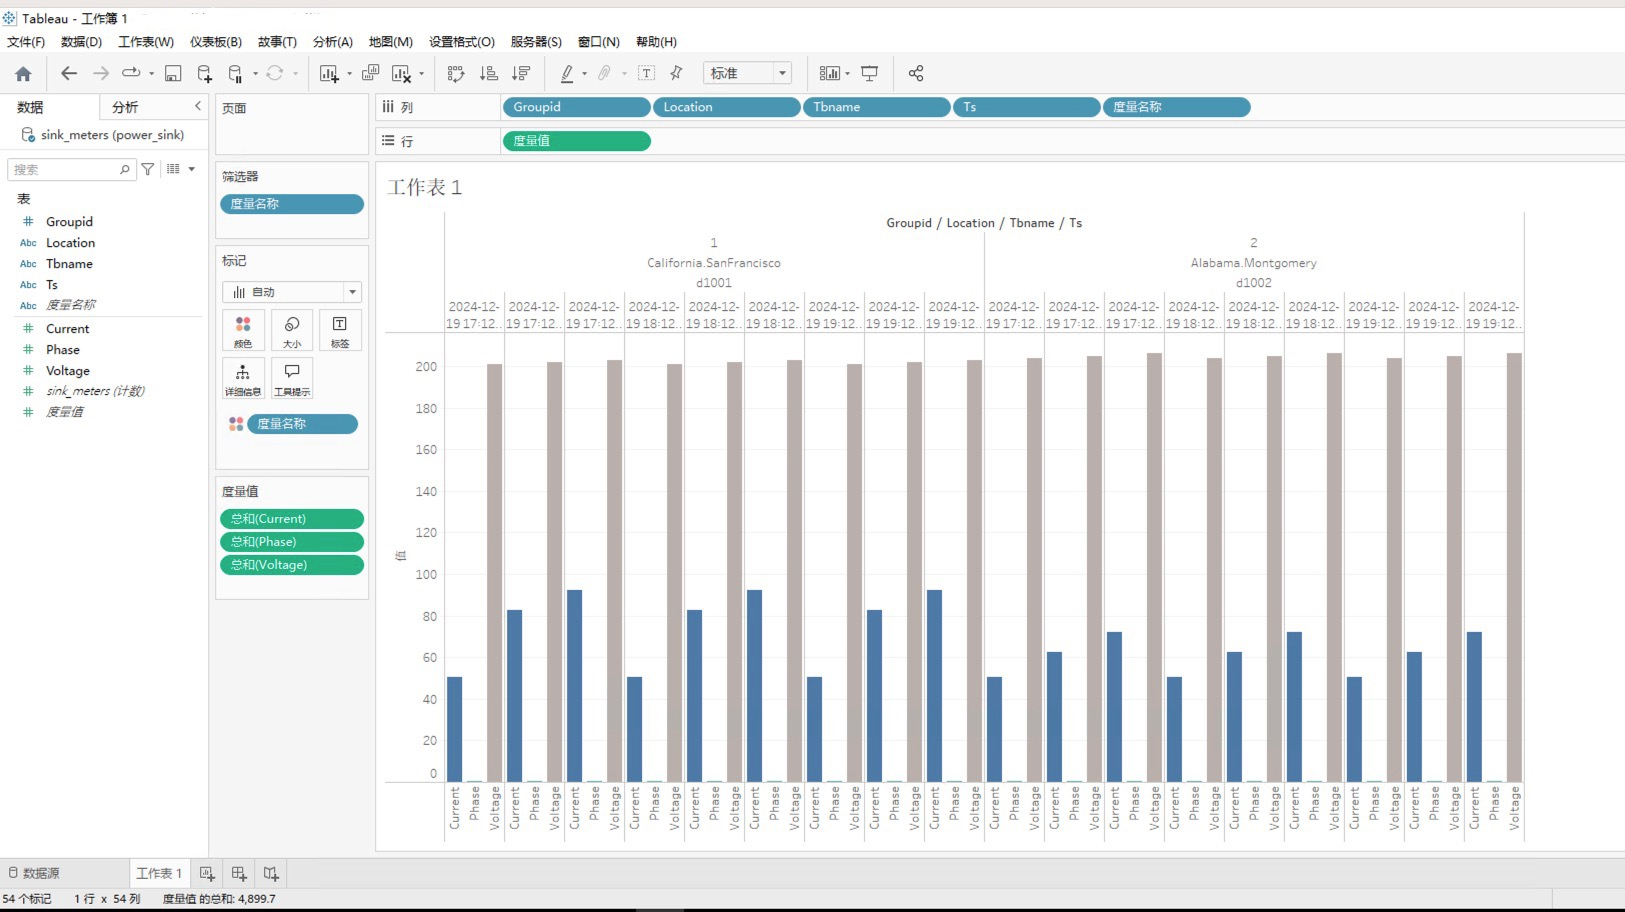The image size is (1625, 912).
Task: Collapse the data pane with chevron
Action: click(197, 106)
